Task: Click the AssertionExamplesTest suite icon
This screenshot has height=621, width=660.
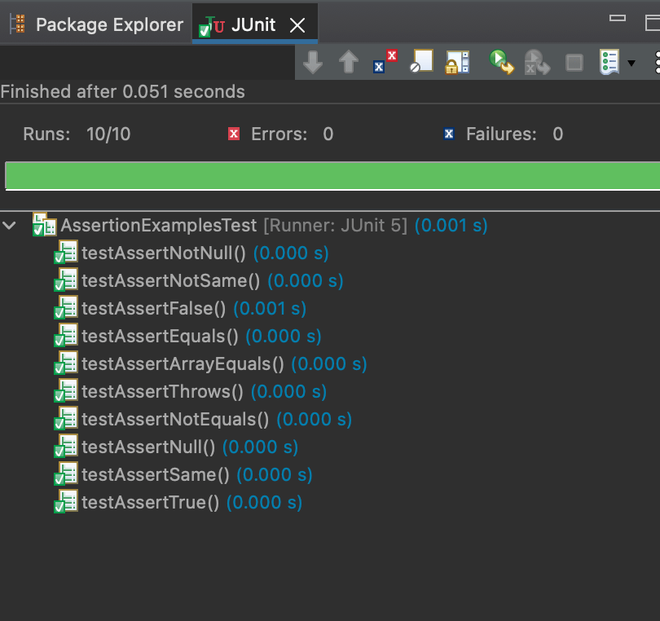Action: [45, 224]
